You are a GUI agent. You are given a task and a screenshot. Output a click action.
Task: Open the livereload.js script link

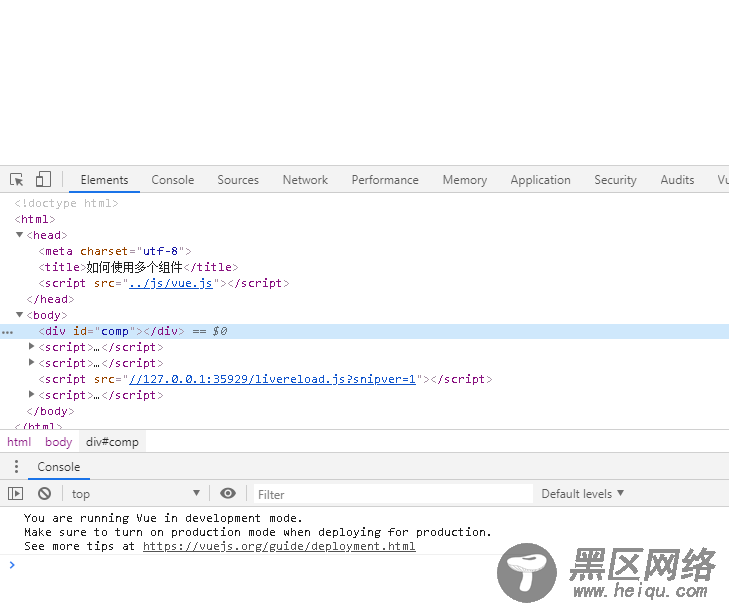click(272, 379)
